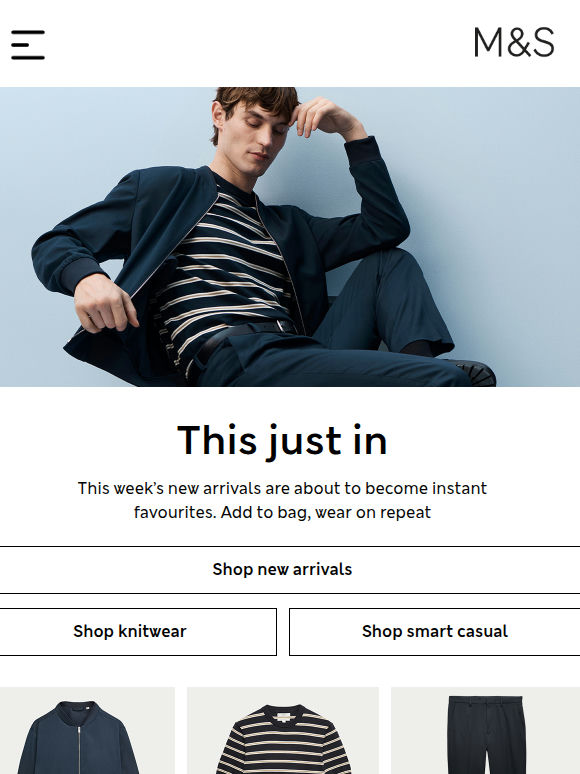View the striped jumper product thumbnail

(283, 731)
